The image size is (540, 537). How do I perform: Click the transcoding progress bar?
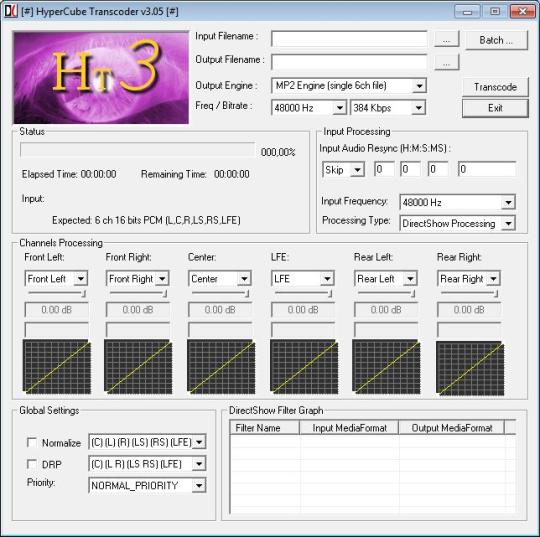(x=138, y=150)
